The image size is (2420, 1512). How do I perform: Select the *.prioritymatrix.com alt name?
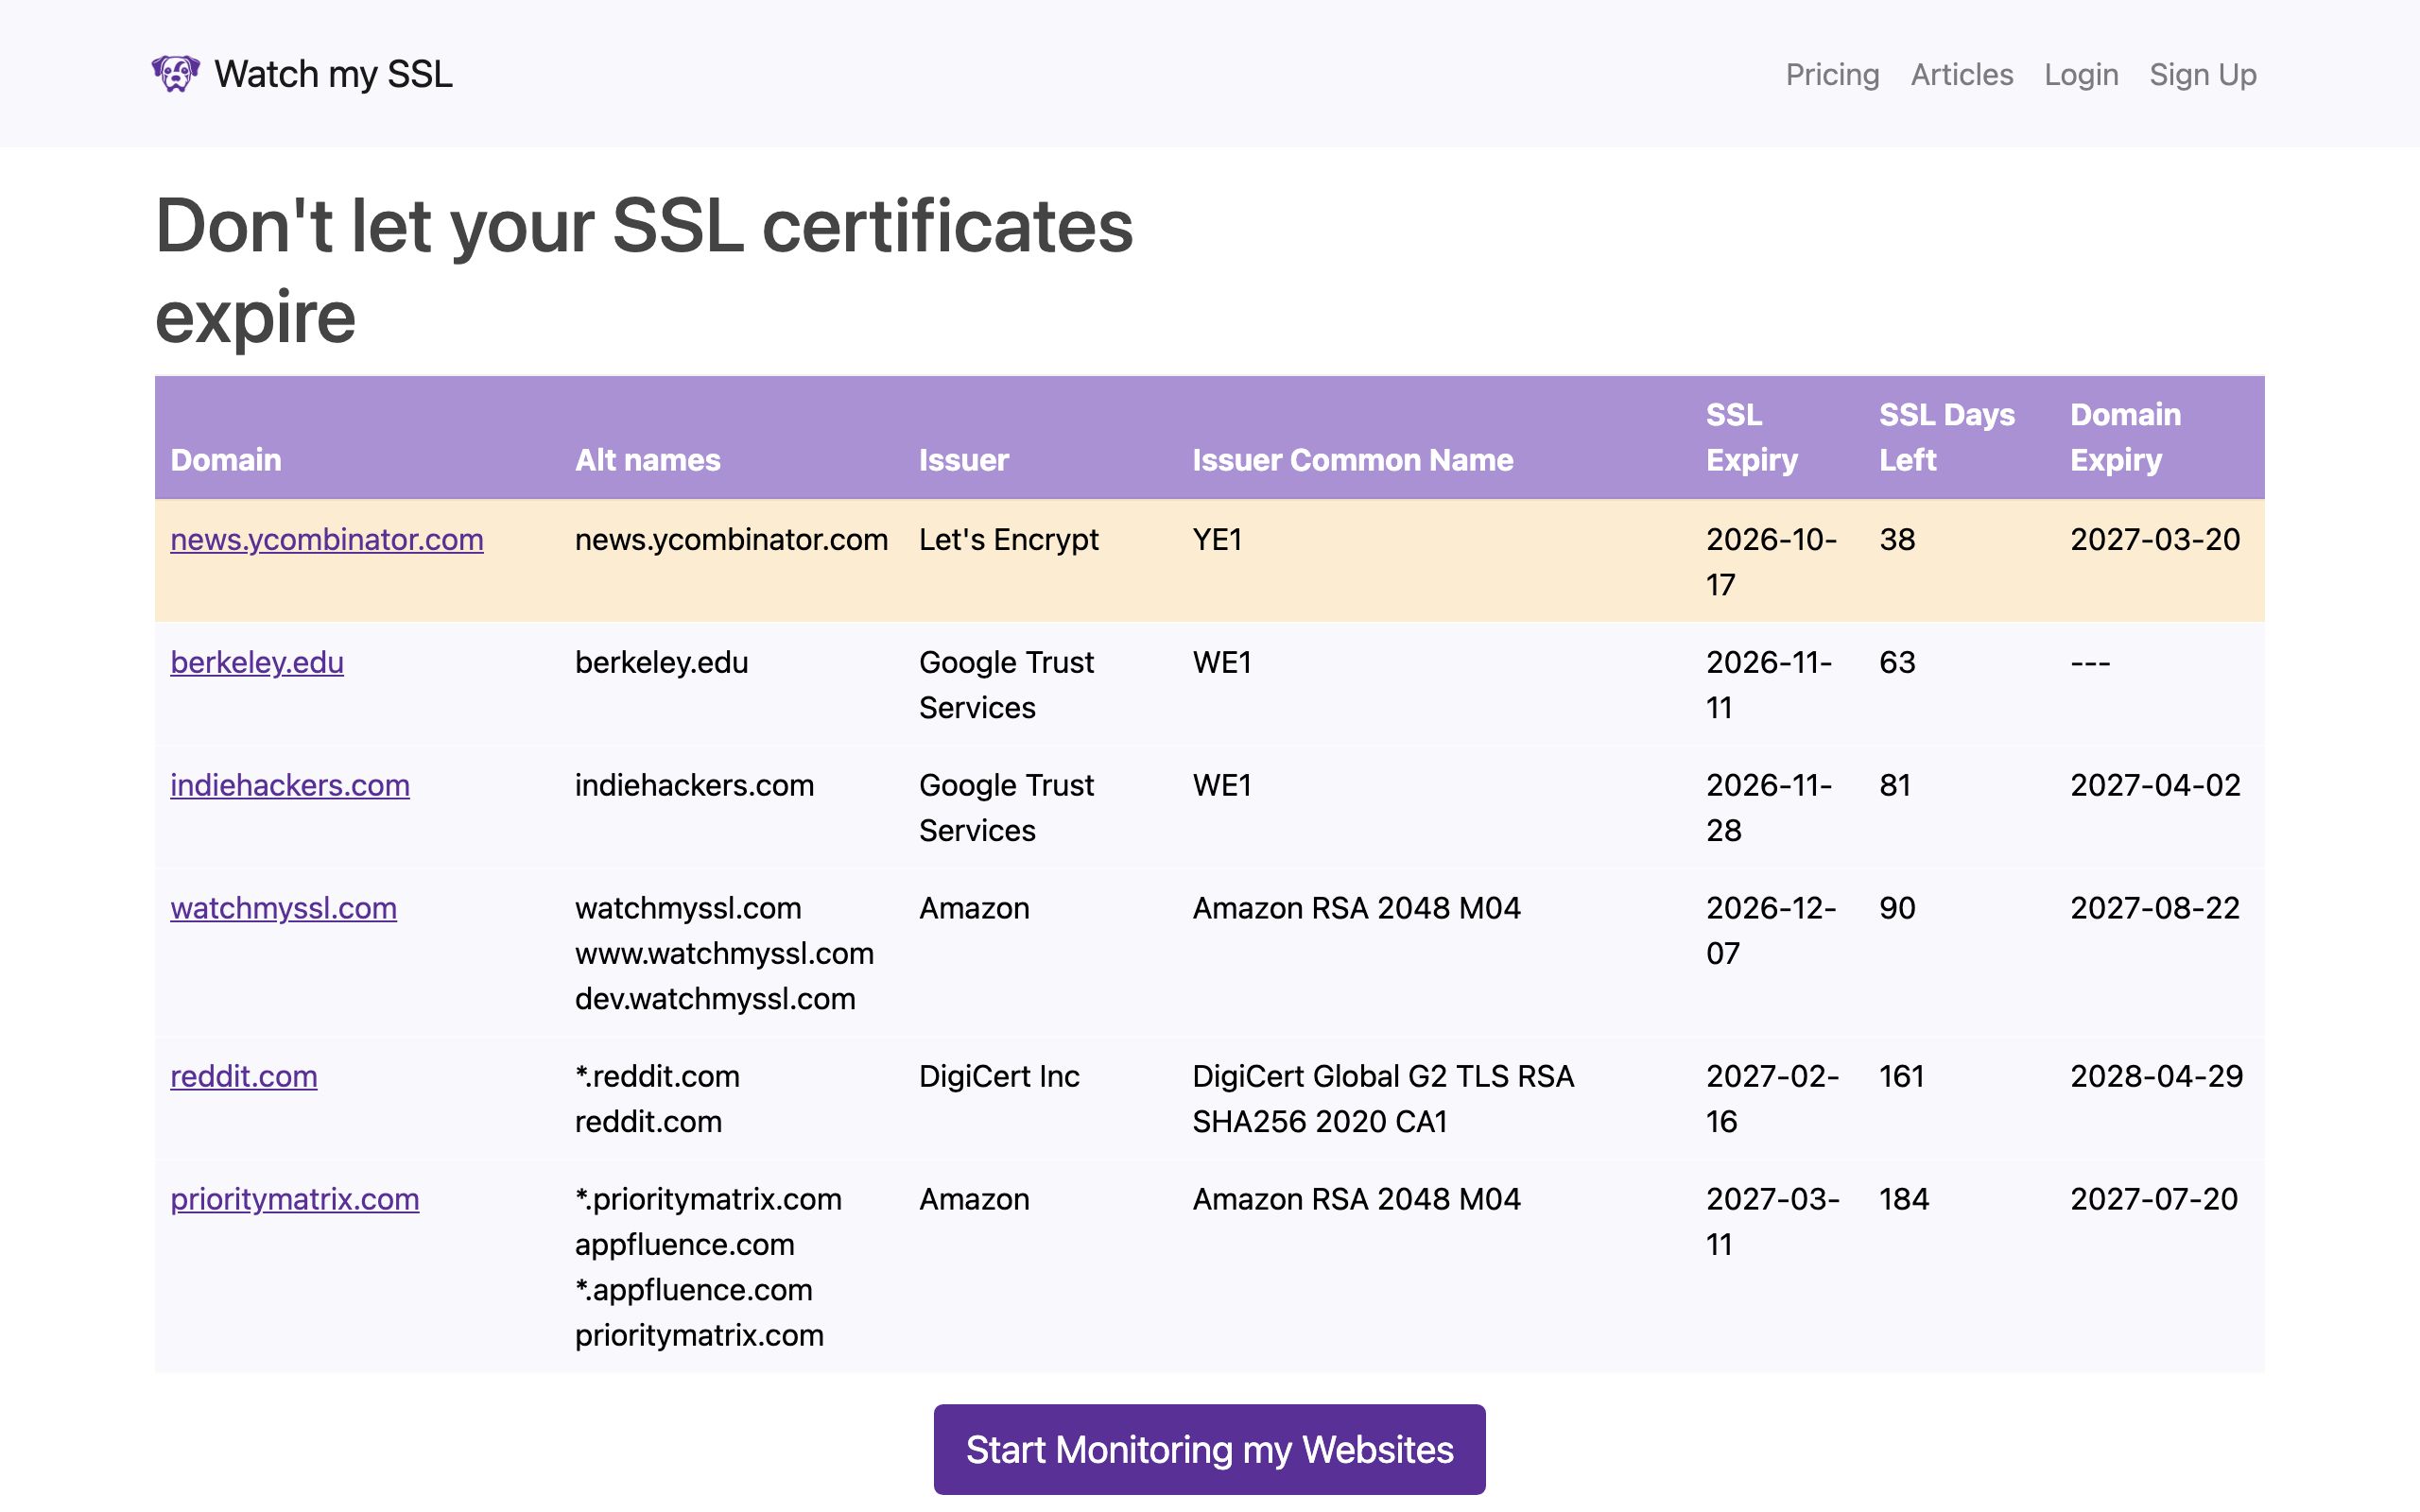(708, 1199)
